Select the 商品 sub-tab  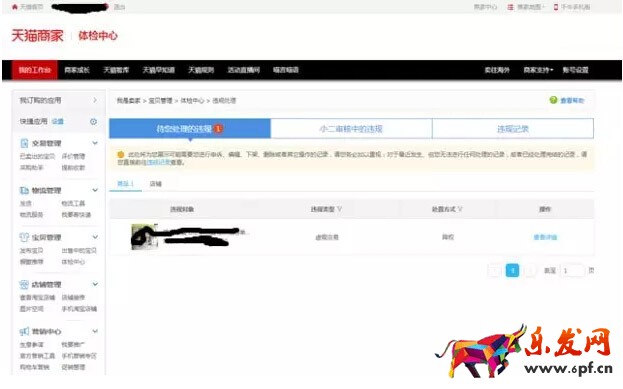(x=125, y=184)
